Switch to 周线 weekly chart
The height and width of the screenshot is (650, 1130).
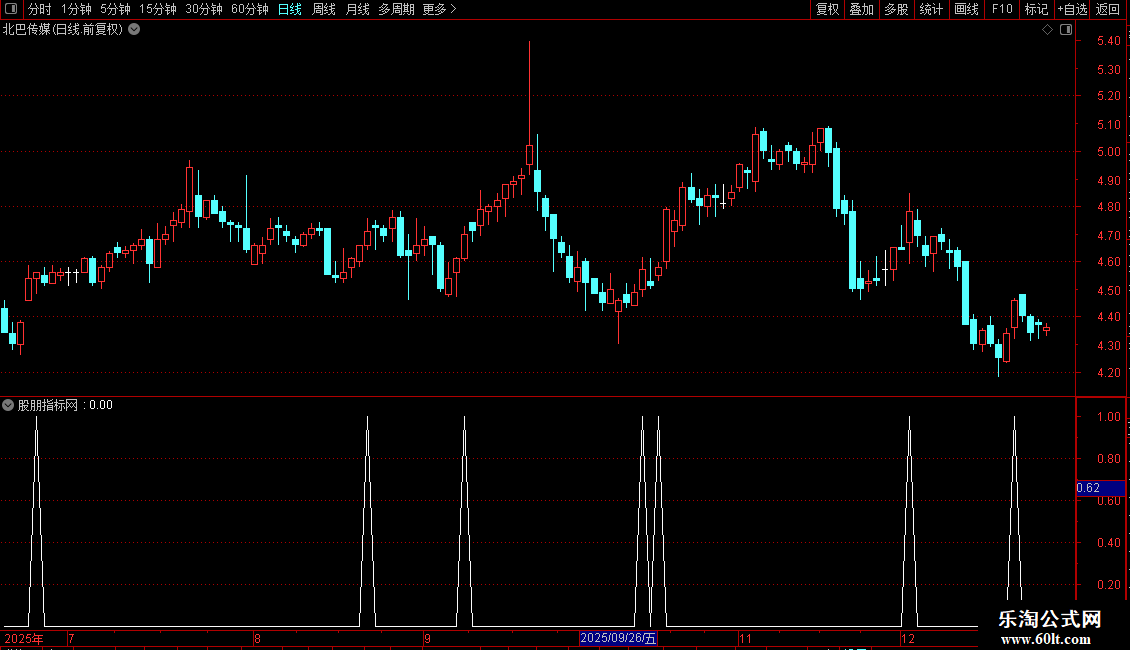[324, 9]
